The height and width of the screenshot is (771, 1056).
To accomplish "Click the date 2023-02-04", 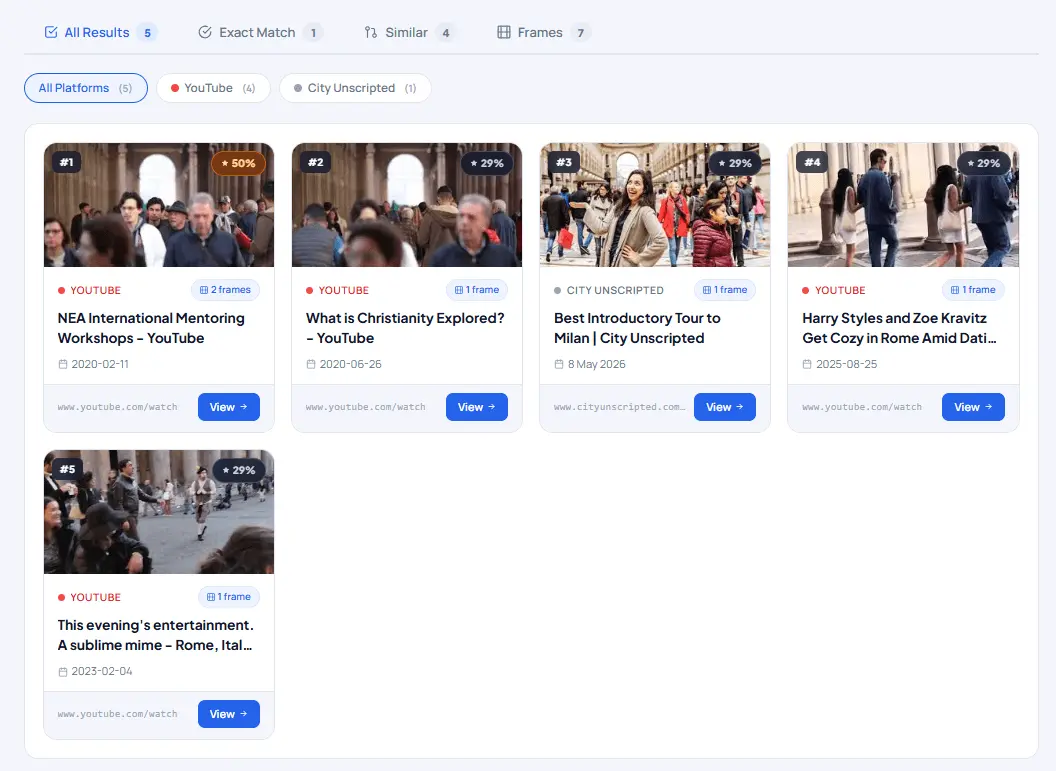I will coord(102,671).
